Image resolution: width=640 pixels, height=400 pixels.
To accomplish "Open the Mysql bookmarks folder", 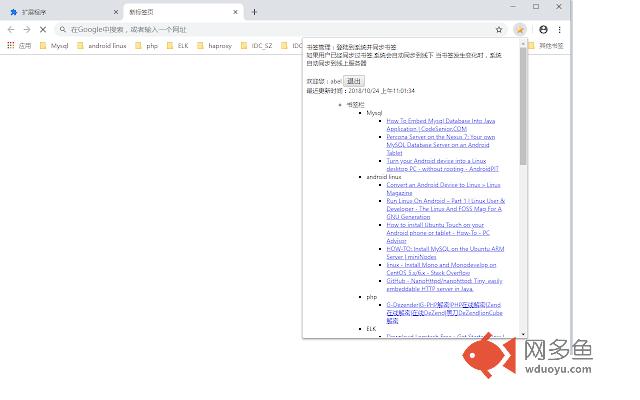I will click(x=54, y=46).
